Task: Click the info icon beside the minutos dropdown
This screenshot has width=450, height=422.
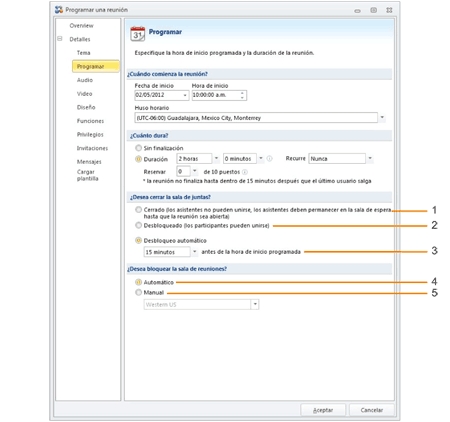Action: pyautogui.click(x=269, y=159)
